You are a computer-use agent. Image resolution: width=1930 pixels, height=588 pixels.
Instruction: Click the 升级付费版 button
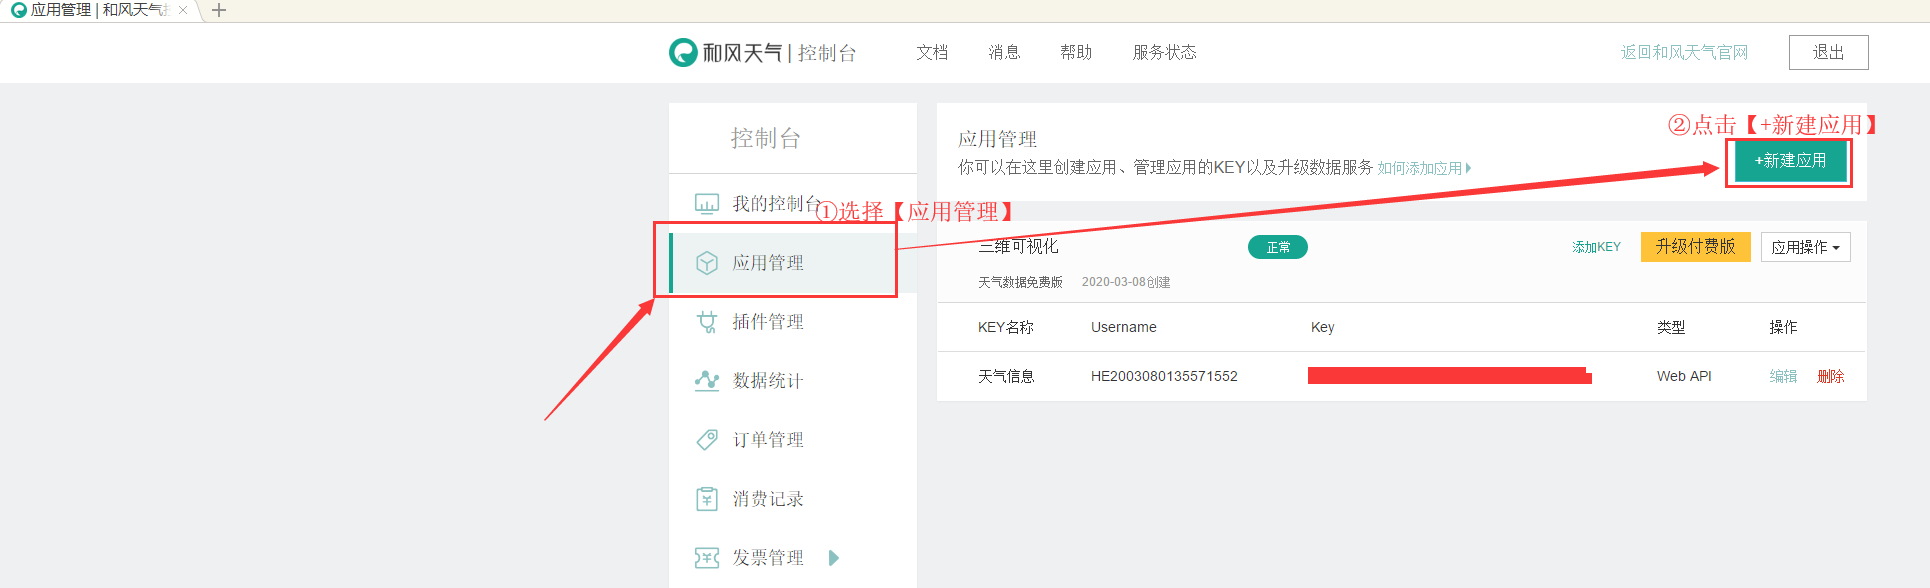point(1695,247)
